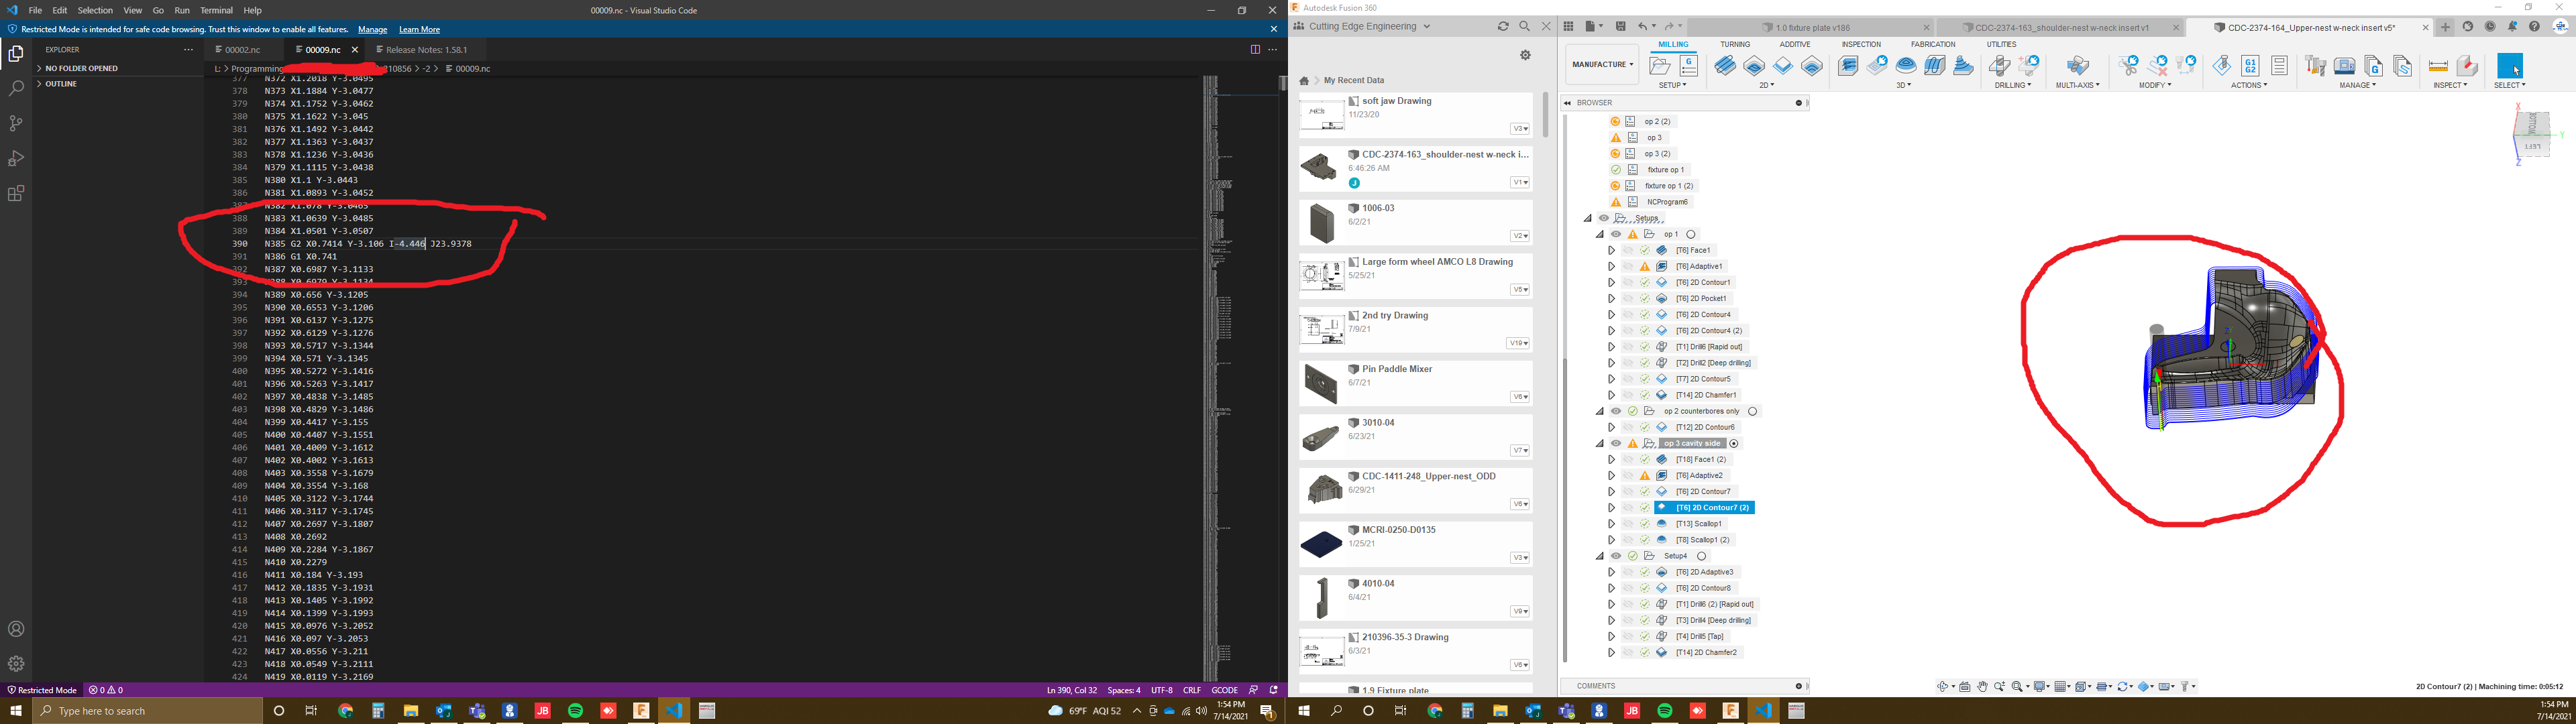
Task: Open VS Code Extensions sidebar icon
Action: coord(16,194)
